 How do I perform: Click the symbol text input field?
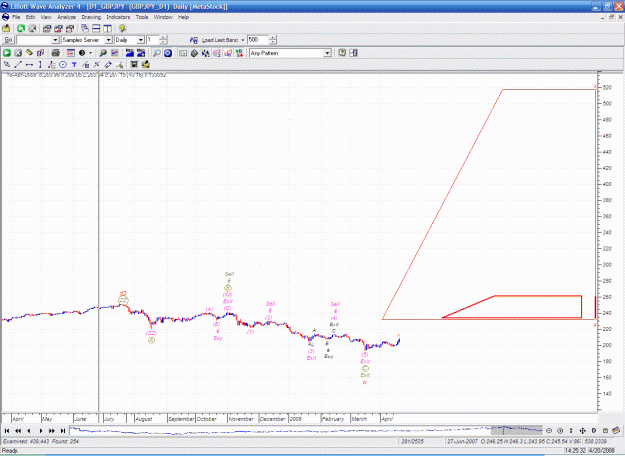34,40
